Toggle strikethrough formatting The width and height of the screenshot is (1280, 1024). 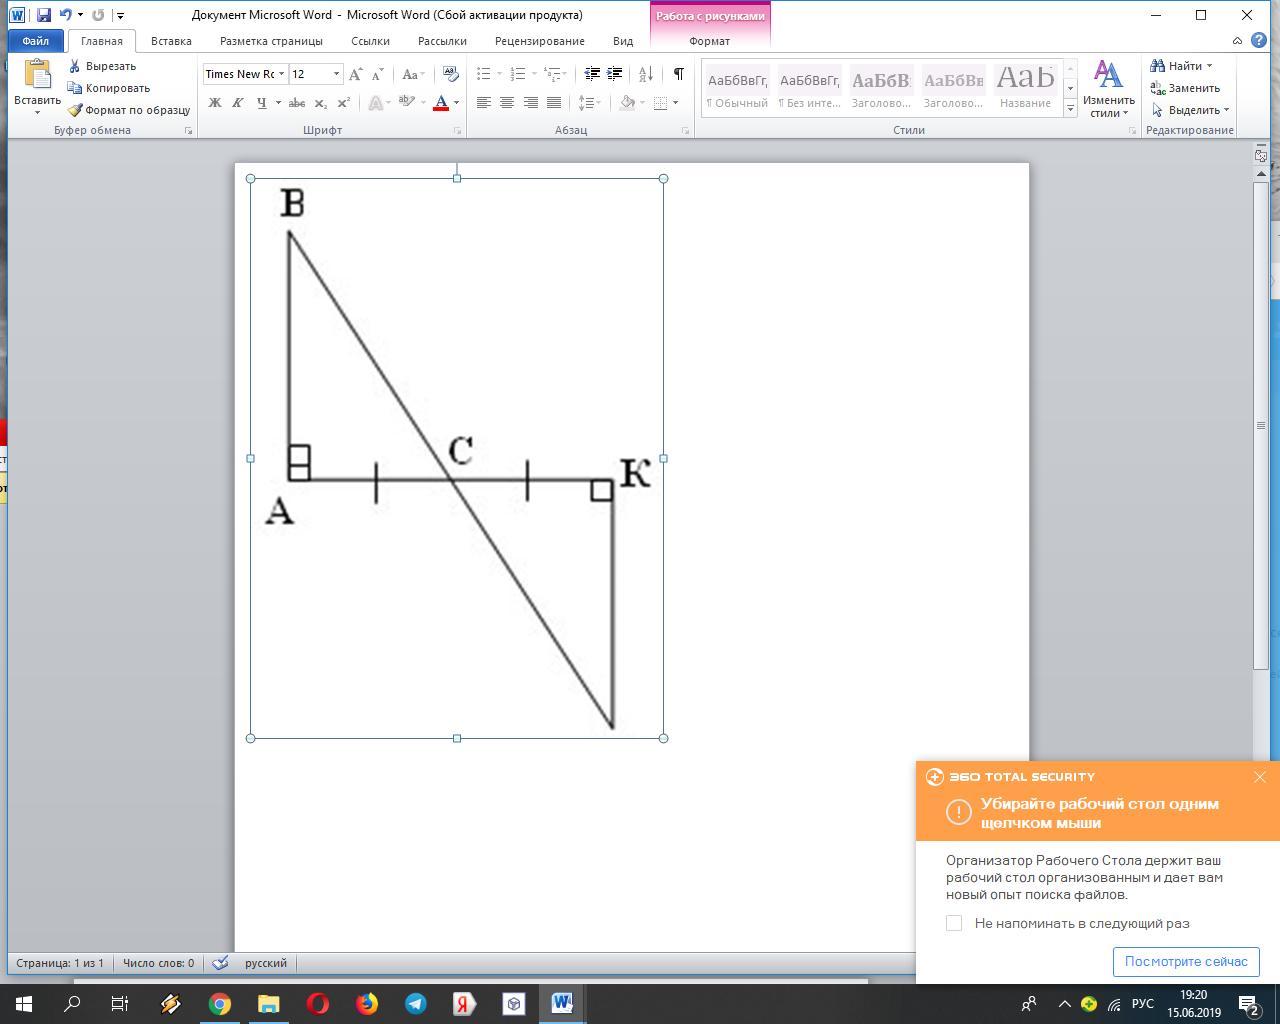click(296, 103)
